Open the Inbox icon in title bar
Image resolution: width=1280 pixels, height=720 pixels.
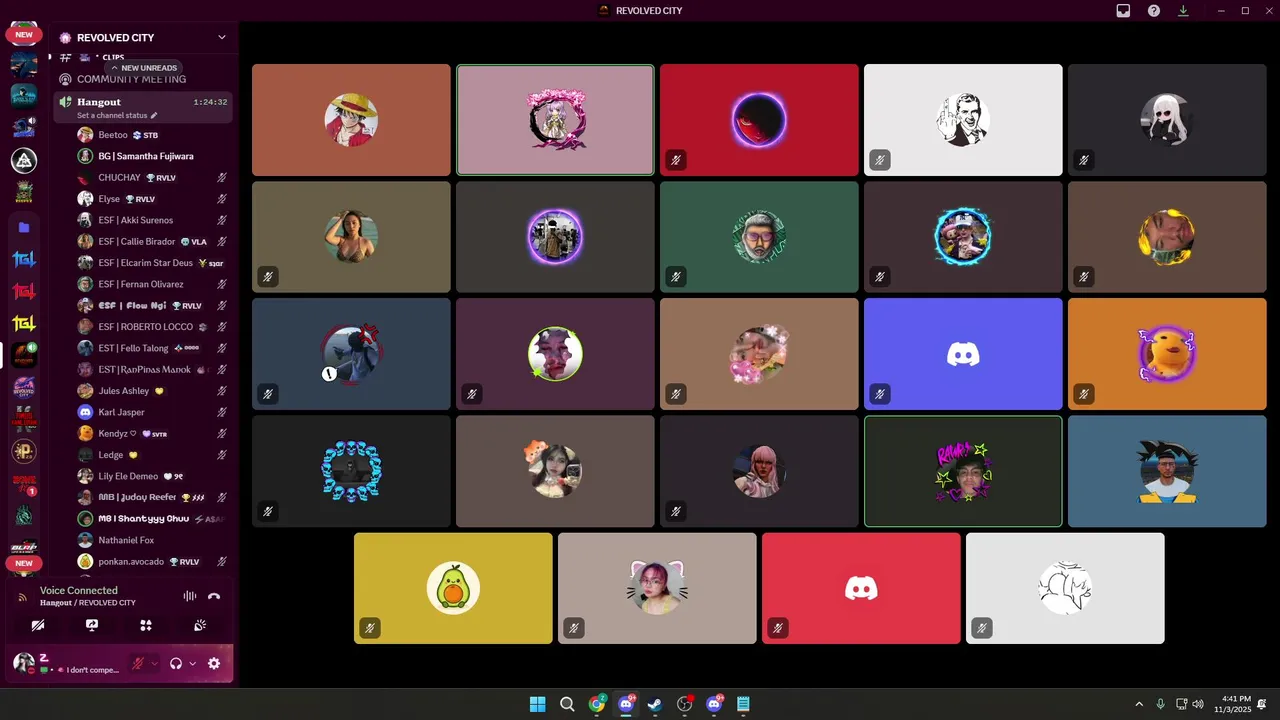(1124, 11)
